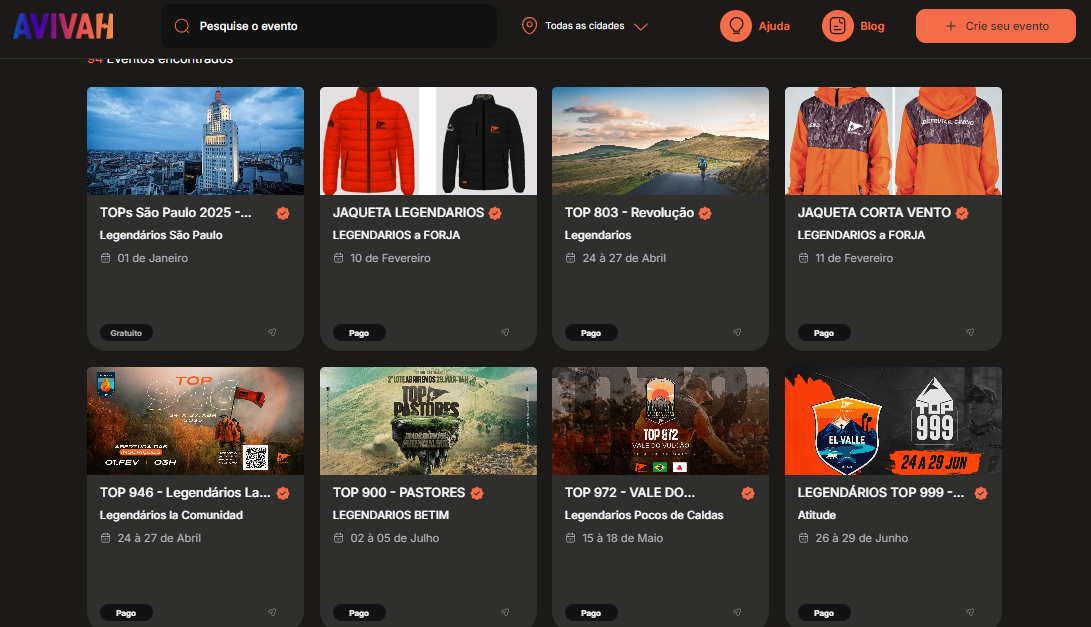Share the JAQUETA LEGENDARIOS event
The height and width of the screenshot is (627, 1091).
(505, 333)
